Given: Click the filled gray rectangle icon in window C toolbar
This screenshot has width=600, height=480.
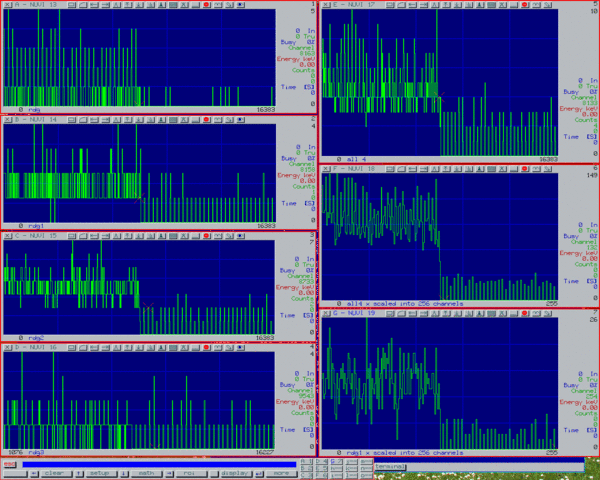Looking at the screenshot, I should [173, 236].
